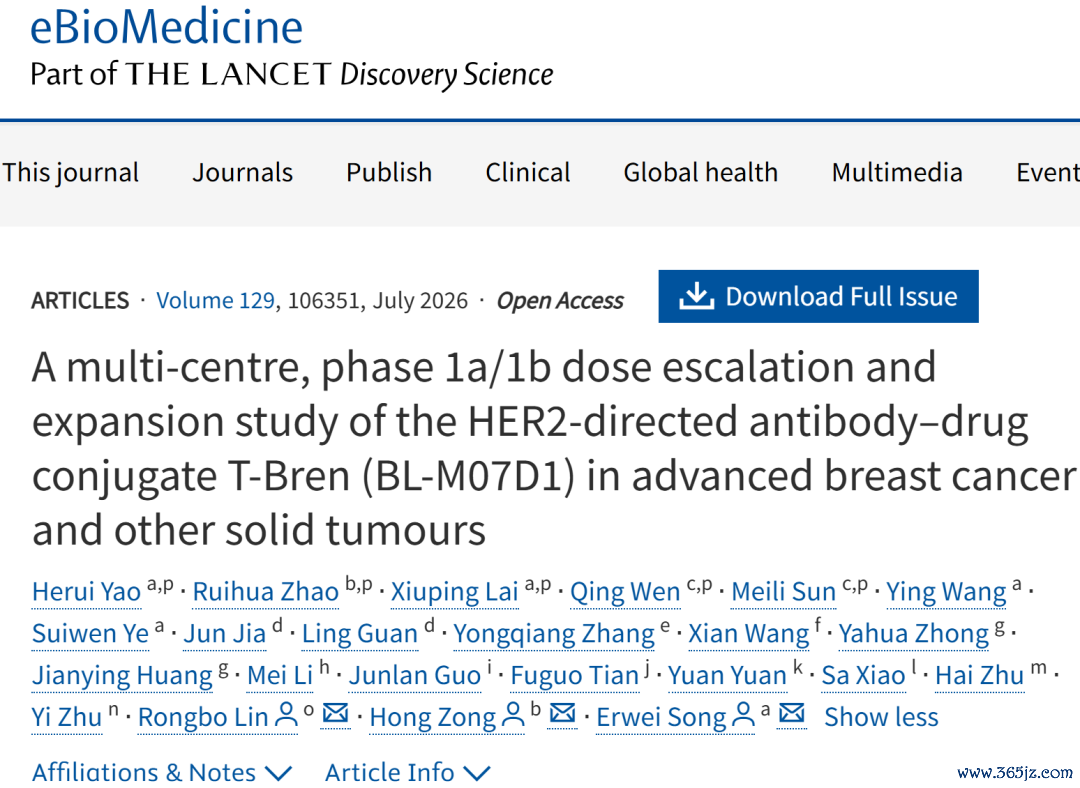Screen dimensions: 1080x788
Task: Click the envelope icon next to Hong Zong
Action: click(x=563, y=713)
